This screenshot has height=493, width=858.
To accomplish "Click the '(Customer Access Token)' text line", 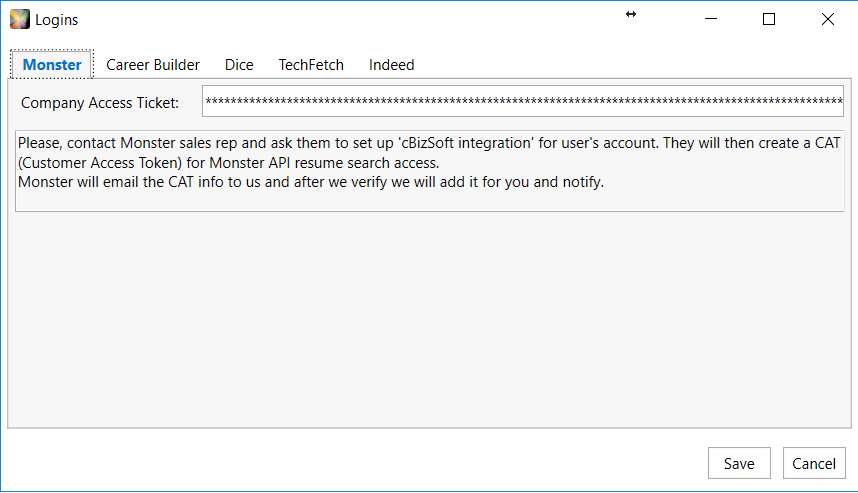I will tap(228, 163).
